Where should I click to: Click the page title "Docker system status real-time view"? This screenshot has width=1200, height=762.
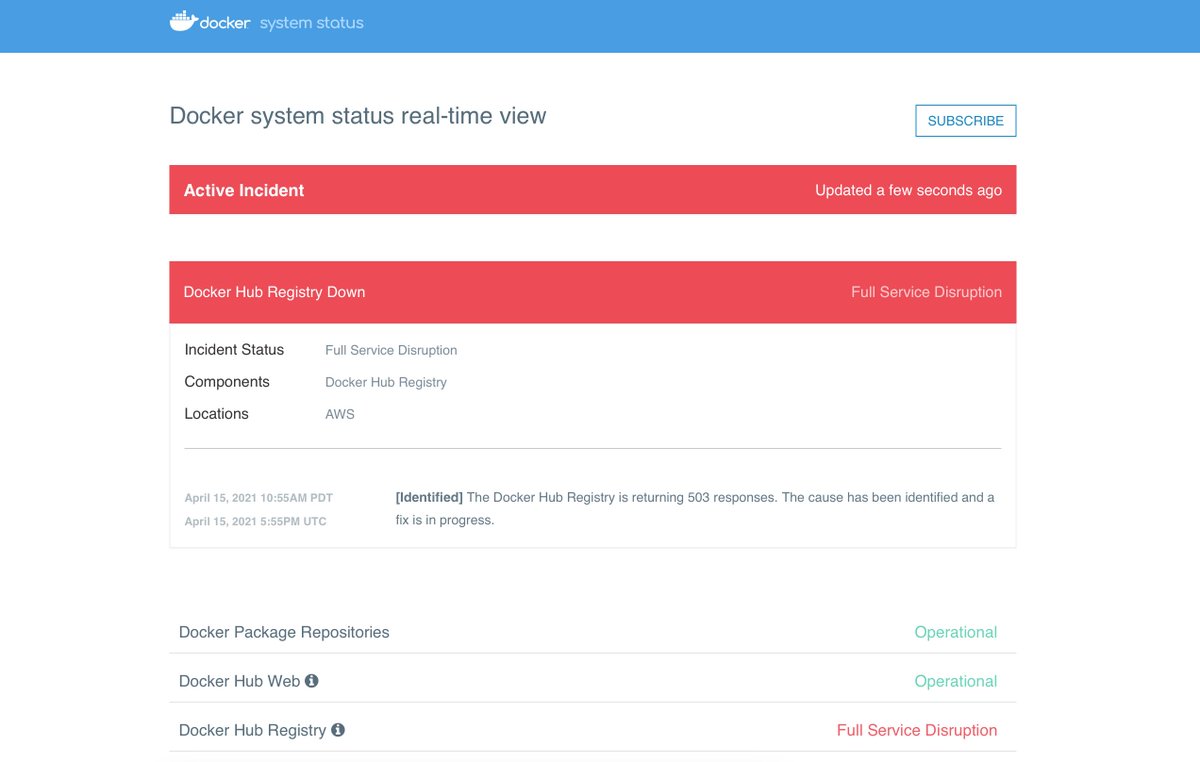pyautogui.click(x=358, y=116)
